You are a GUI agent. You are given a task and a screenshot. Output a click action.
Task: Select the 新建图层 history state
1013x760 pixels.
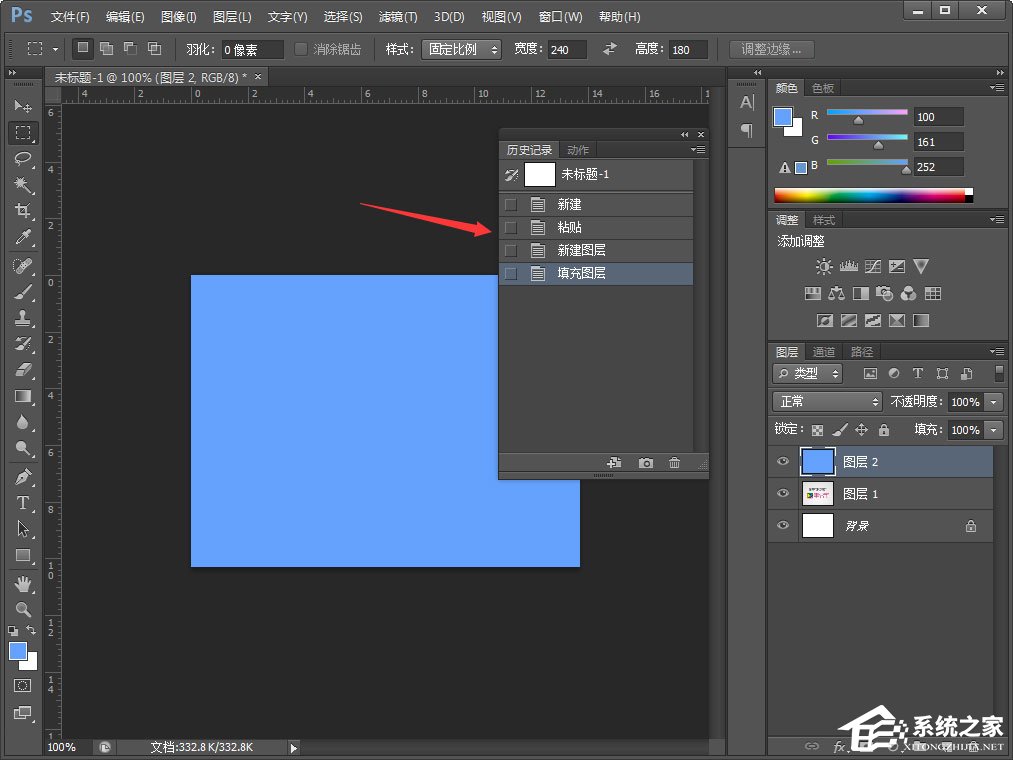(x=581, y=250)
